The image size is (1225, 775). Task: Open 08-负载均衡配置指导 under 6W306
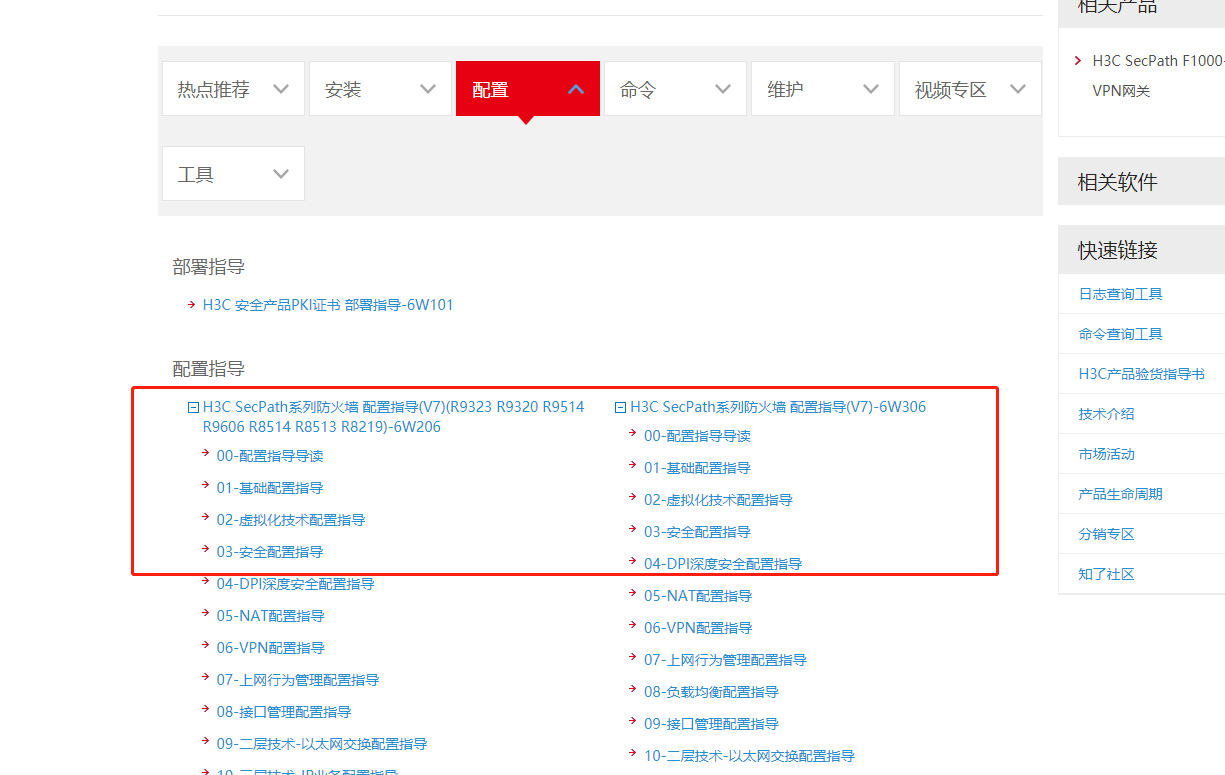point(711,692)
